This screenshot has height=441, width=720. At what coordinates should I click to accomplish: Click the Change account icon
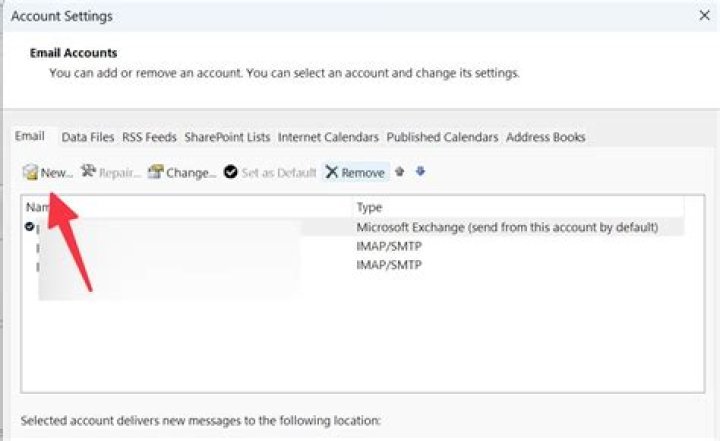coord(156,171)
